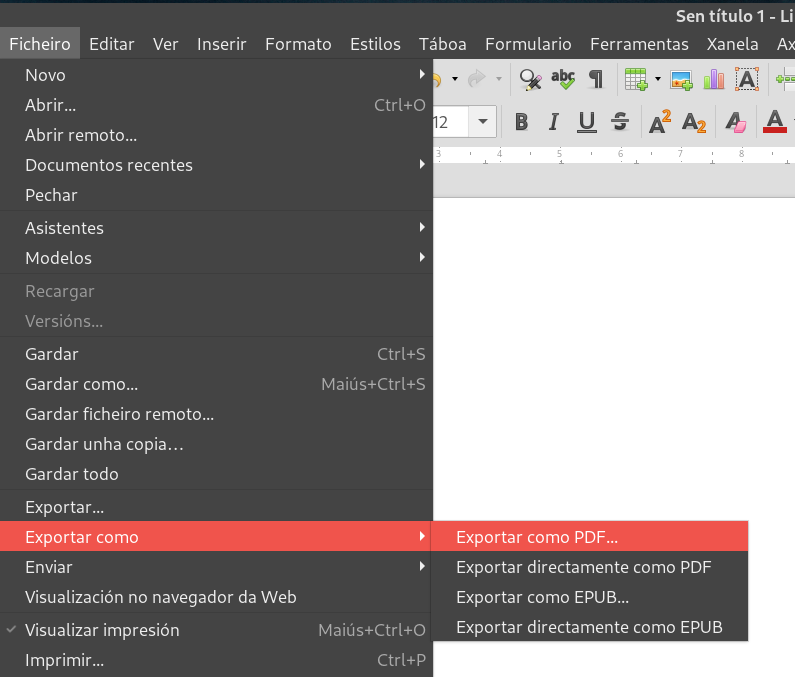
Task: Apply superscript formatting
Action: (660, 122)
